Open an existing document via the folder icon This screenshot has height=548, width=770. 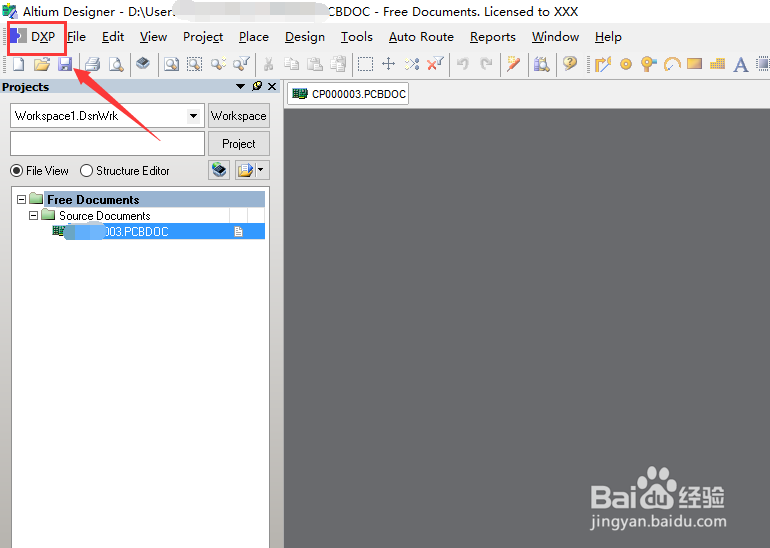(x=42, y=64)
